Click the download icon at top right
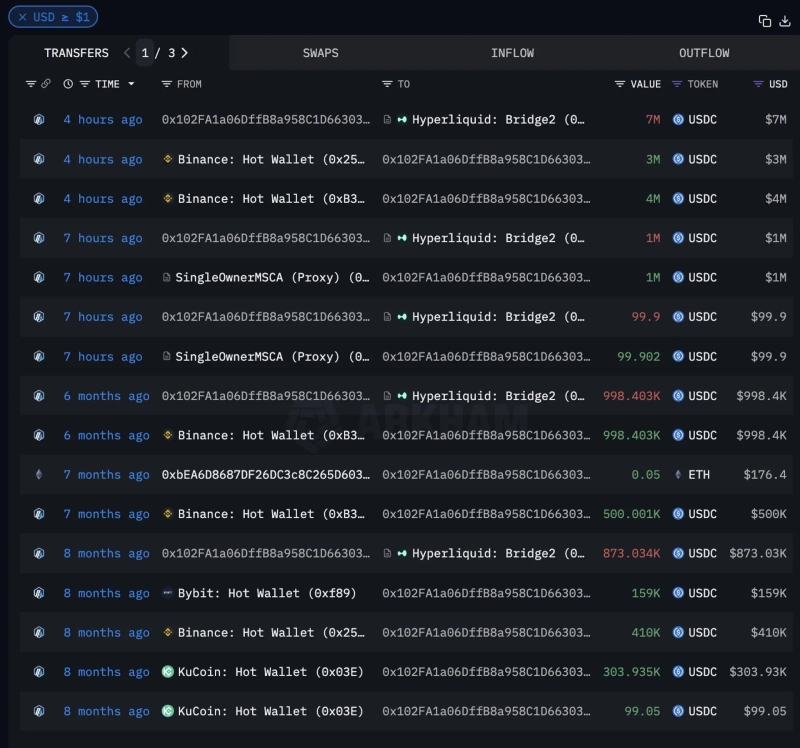 click(x=784, y=21)
